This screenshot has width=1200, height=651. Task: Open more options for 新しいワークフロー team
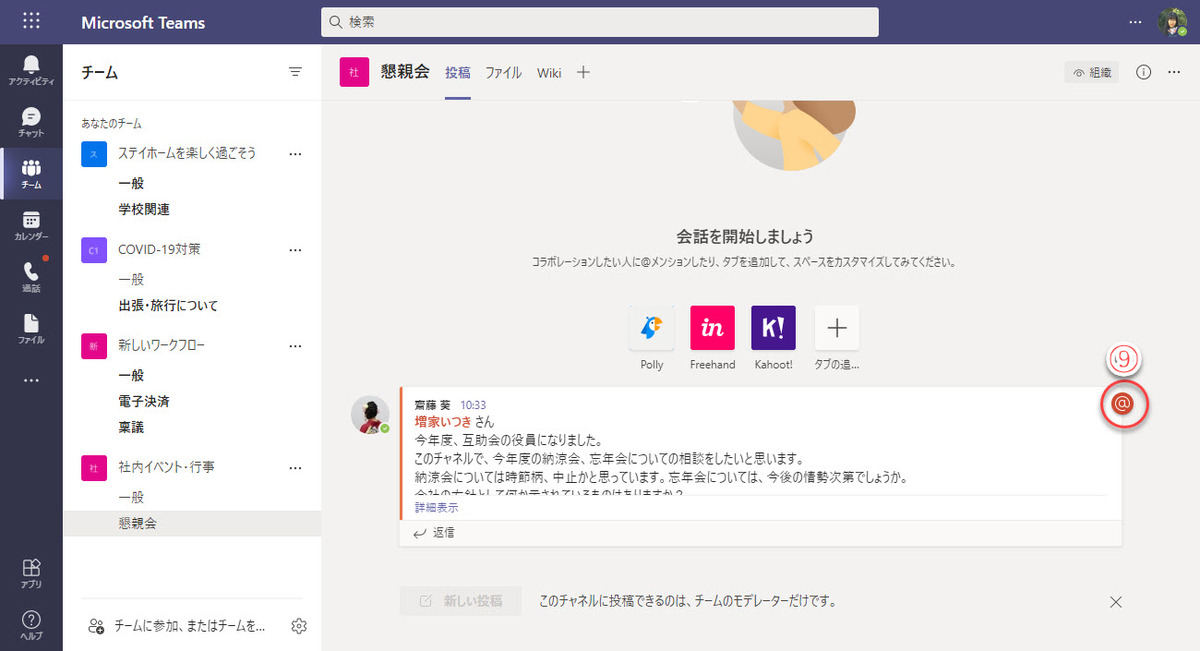[x=295, y=346]
